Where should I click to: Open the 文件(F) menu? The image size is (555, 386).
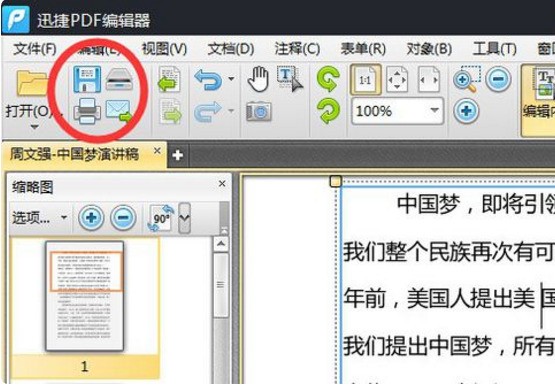35,49
